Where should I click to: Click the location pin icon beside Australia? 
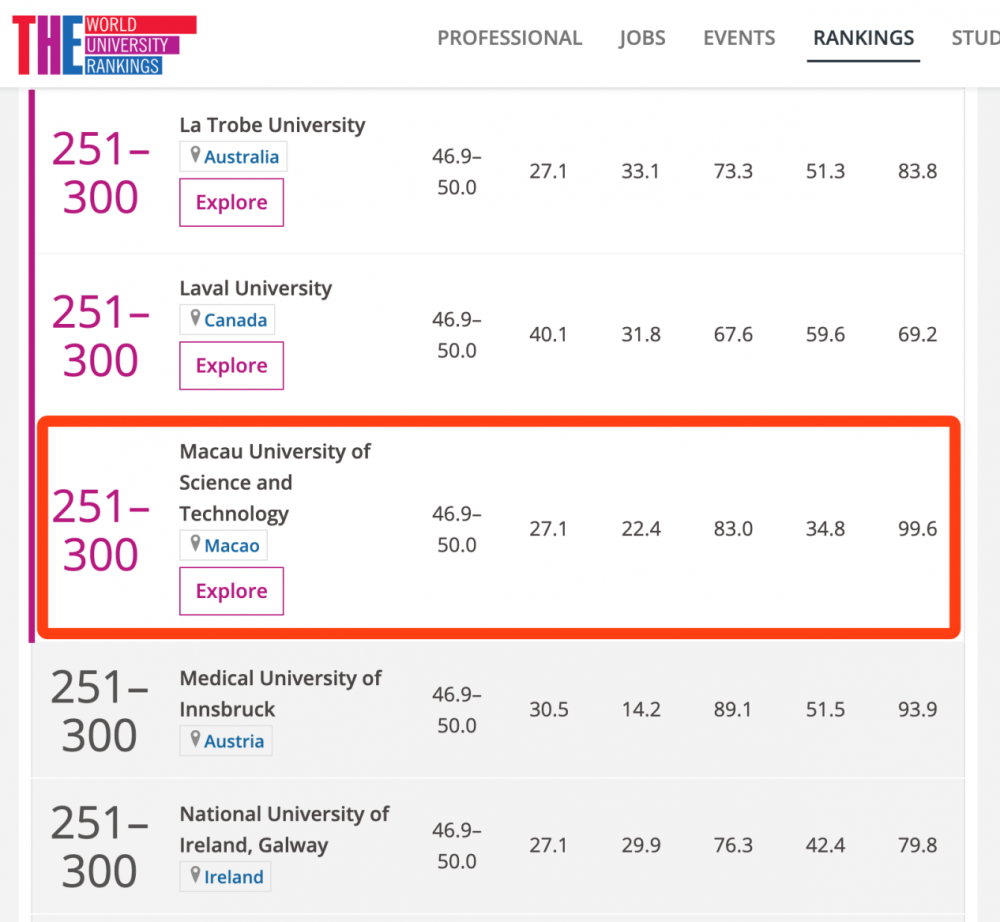195,155
